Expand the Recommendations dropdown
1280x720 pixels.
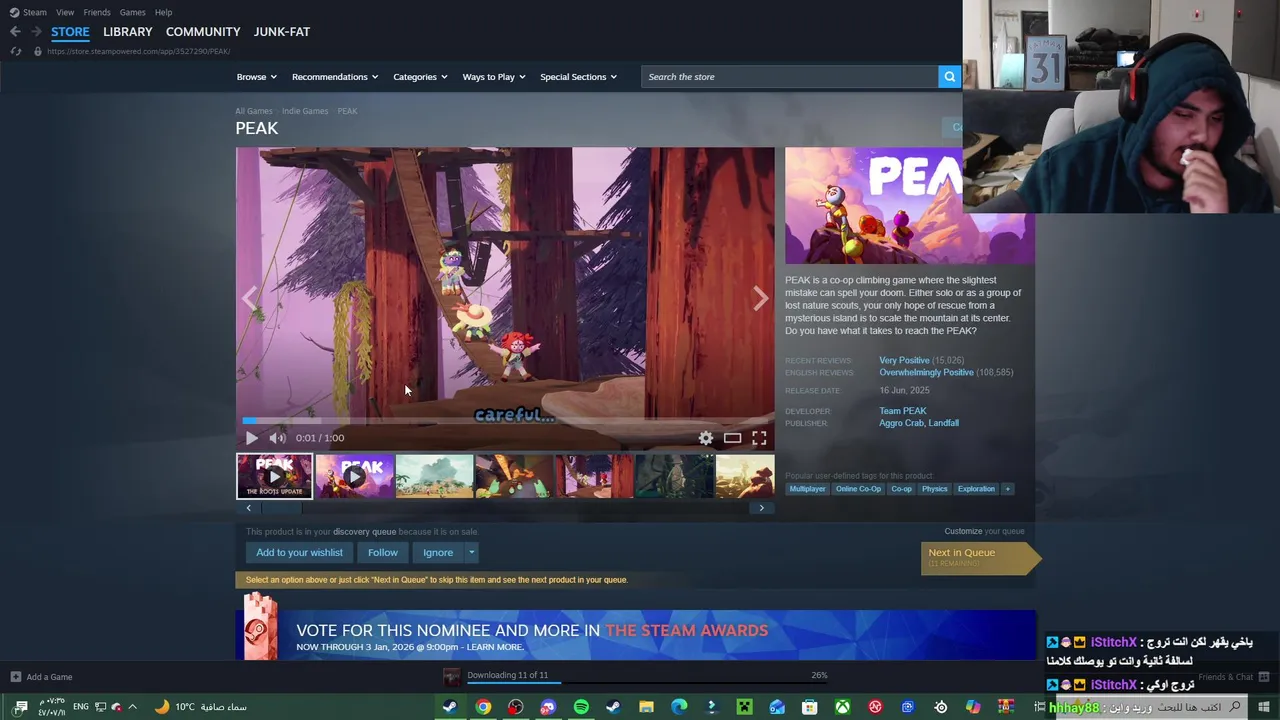point(335,77)
